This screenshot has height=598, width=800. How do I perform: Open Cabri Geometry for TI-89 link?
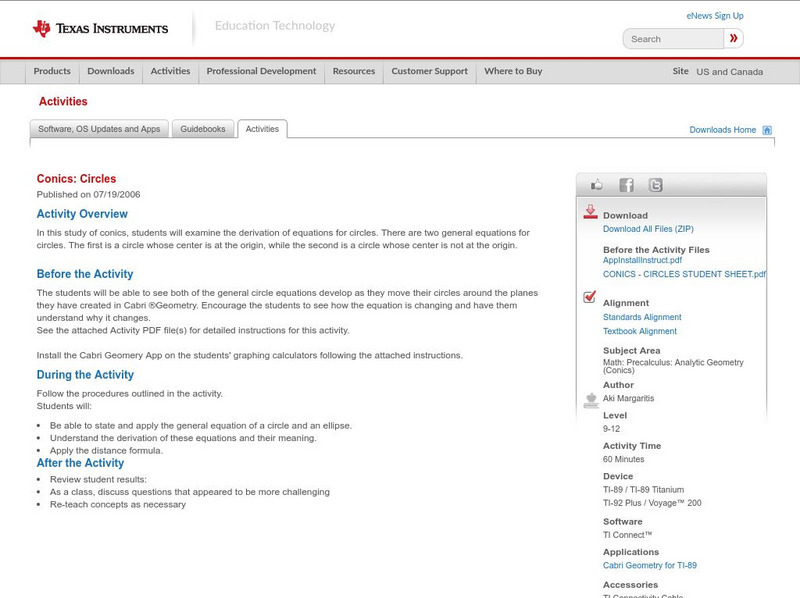649,565
